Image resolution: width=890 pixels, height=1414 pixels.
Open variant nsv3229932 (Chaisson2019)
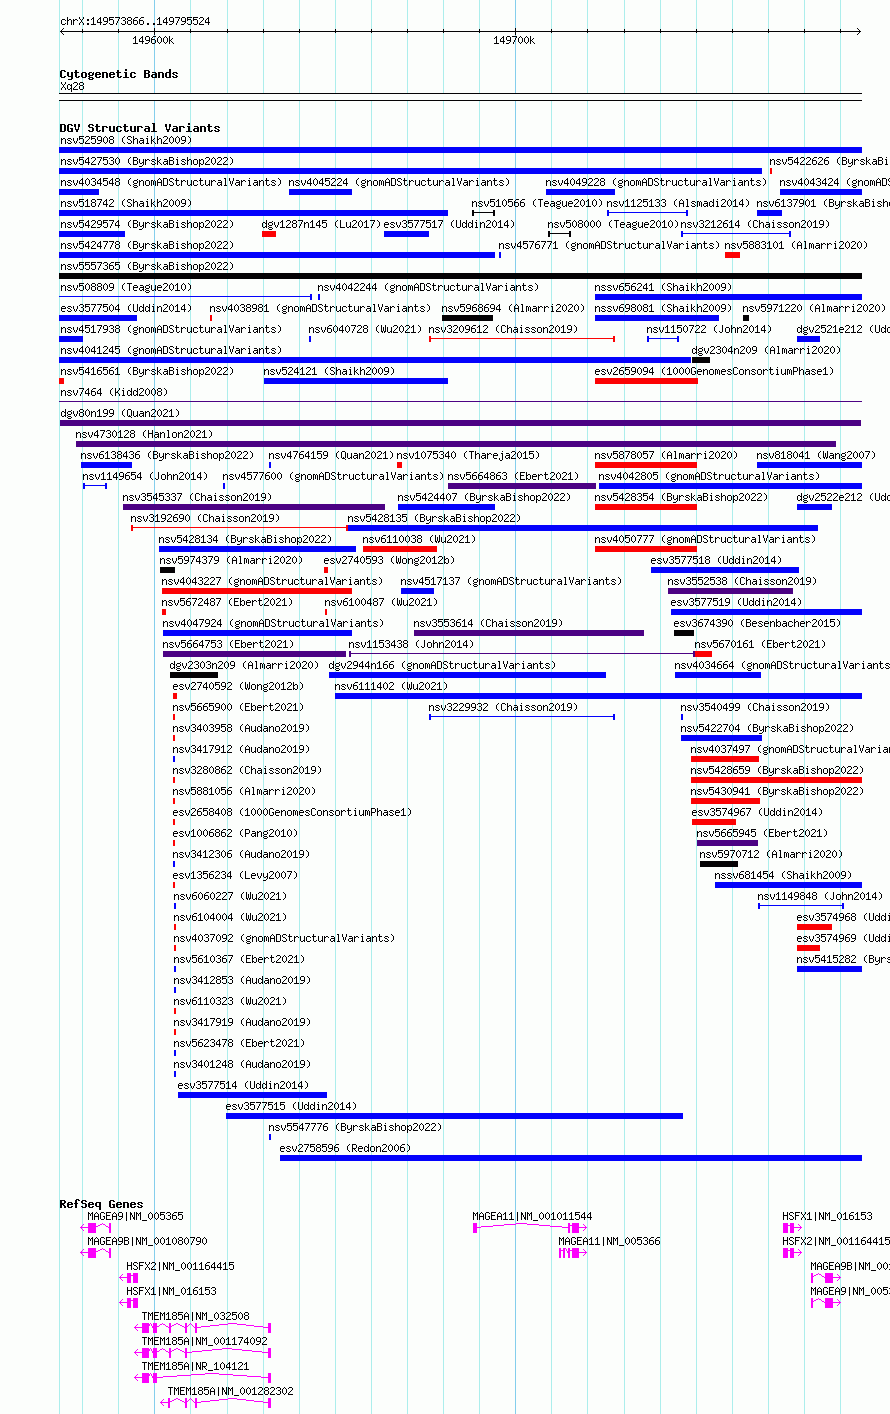503,707
